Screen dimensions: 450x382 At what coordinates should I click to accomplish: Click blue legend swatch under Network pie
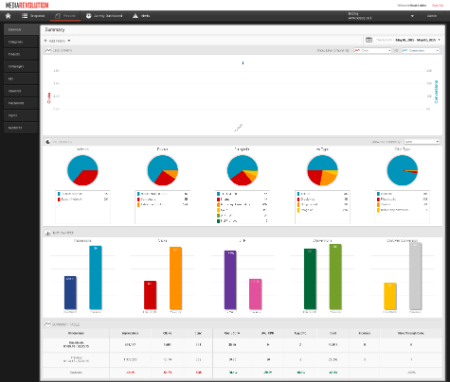coord(59,194)
